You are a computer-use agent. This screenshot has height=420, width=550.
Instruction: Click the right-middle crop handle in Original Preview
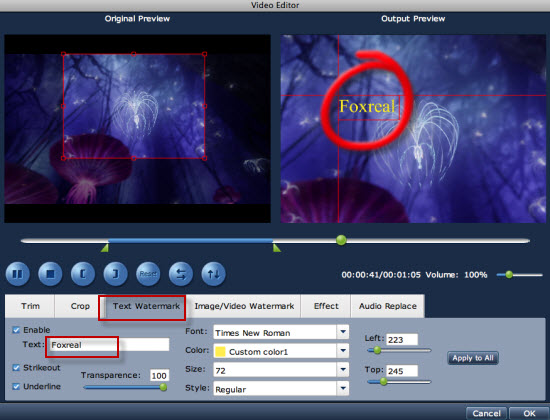pos(204,106)
